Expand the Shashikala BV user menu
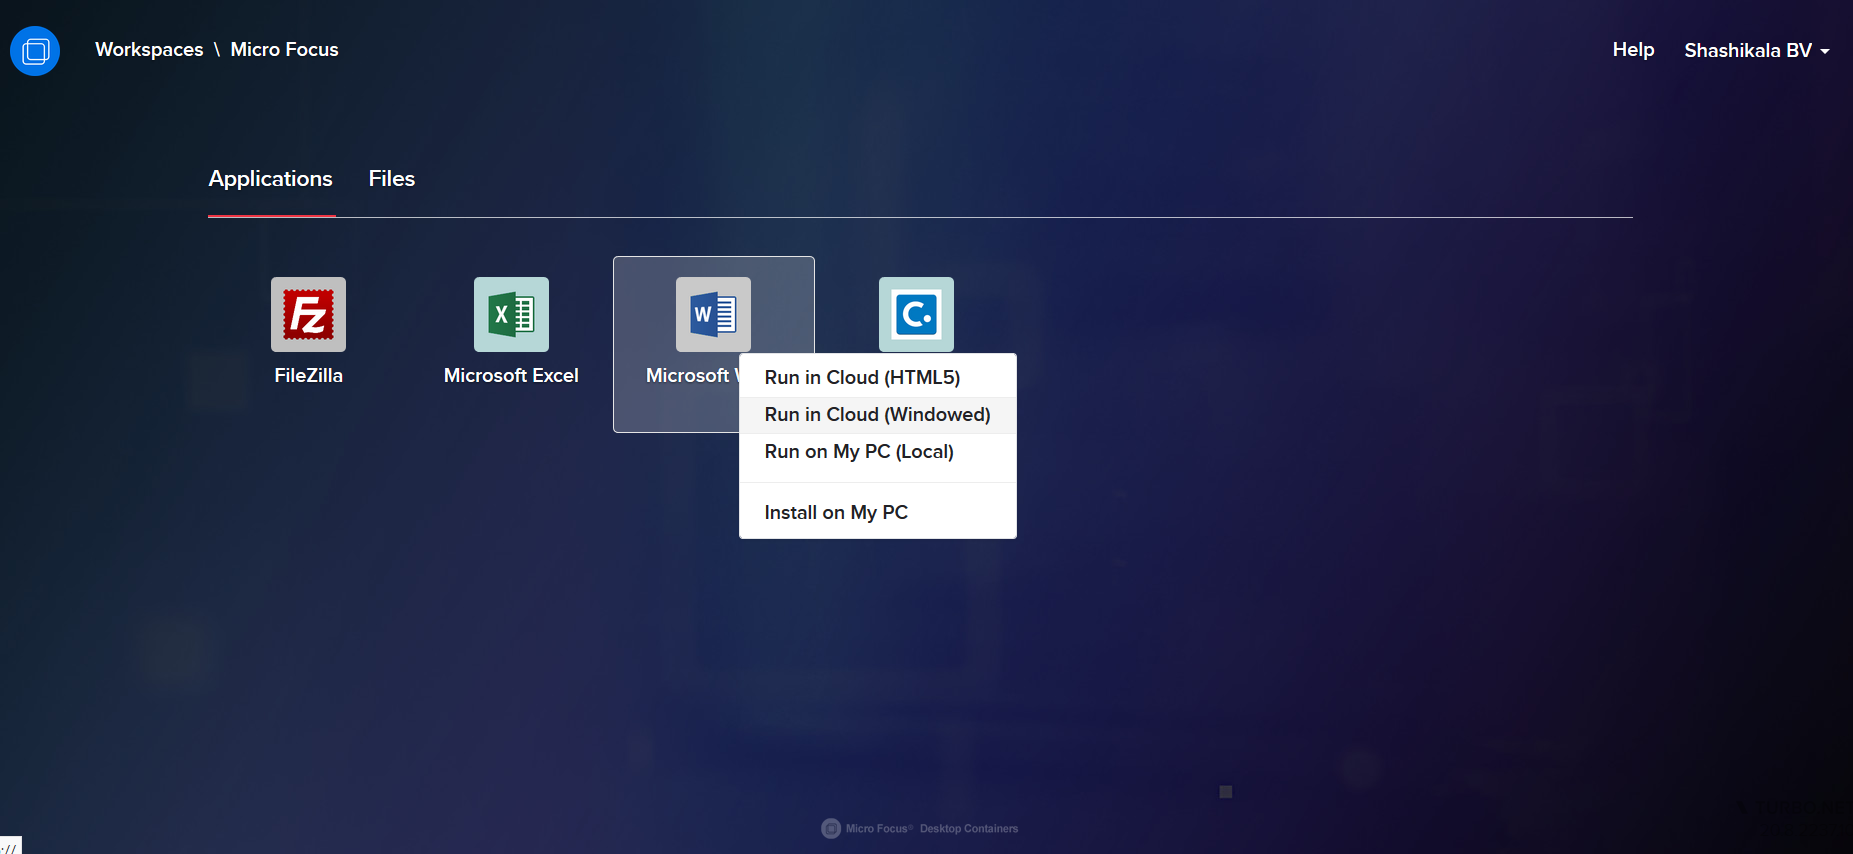Viewport: 1853px width, 854px height. [1757, 50]
